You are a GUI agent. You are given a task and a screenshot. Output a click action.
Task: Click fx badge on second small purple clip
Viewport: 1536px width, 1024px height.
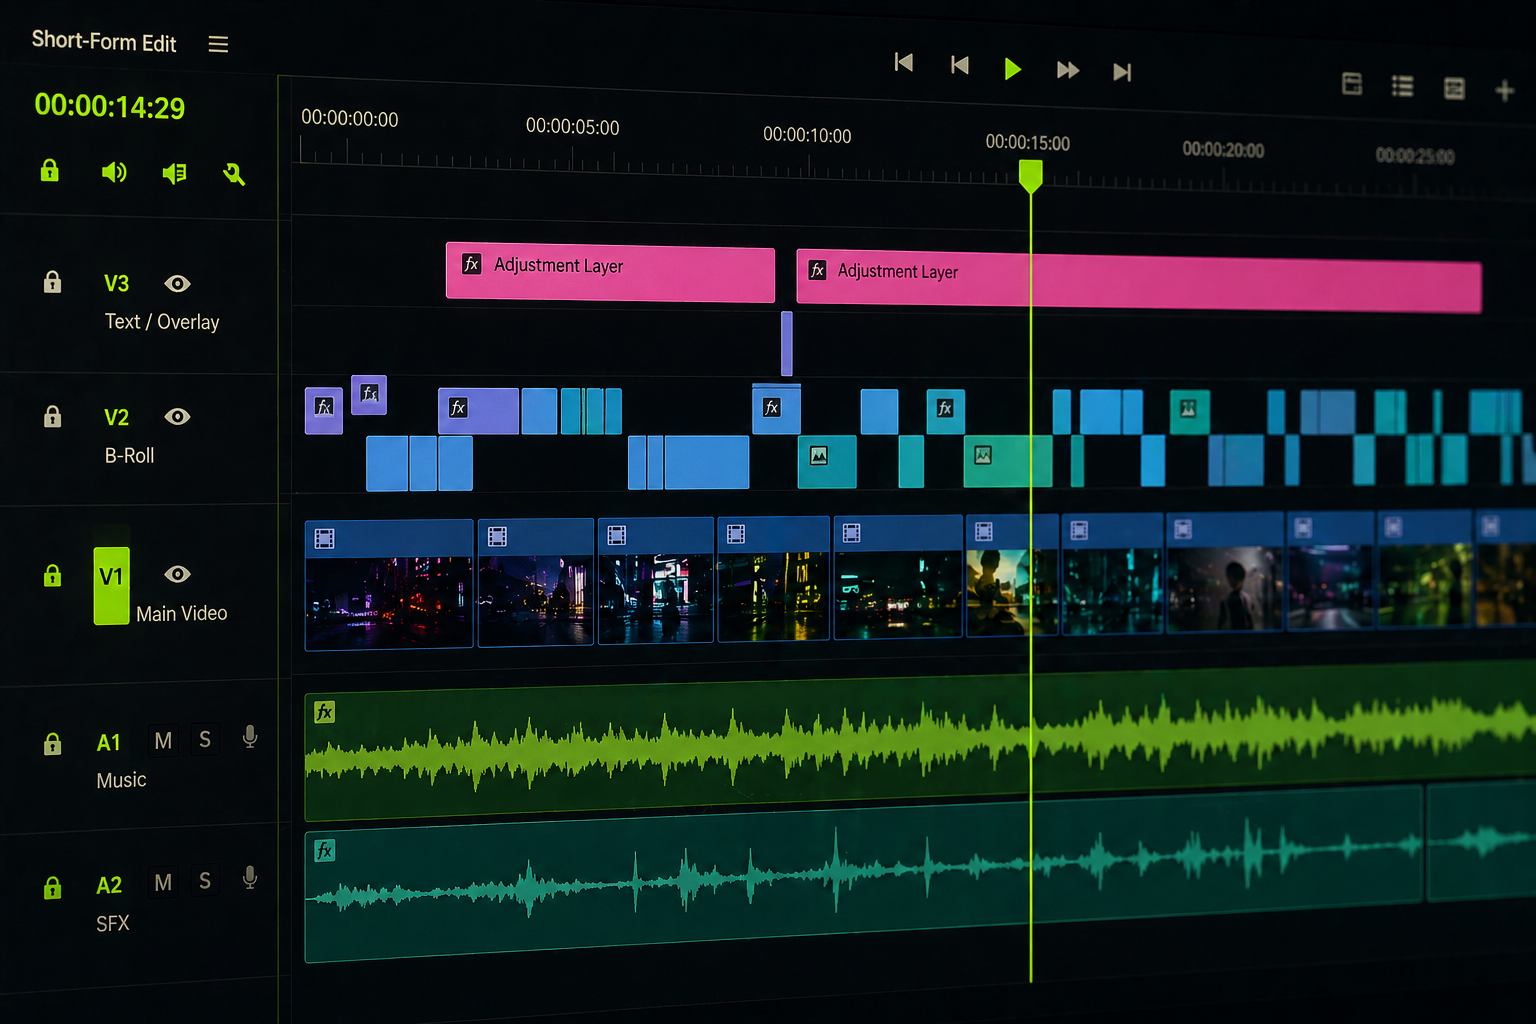[370, 394]
